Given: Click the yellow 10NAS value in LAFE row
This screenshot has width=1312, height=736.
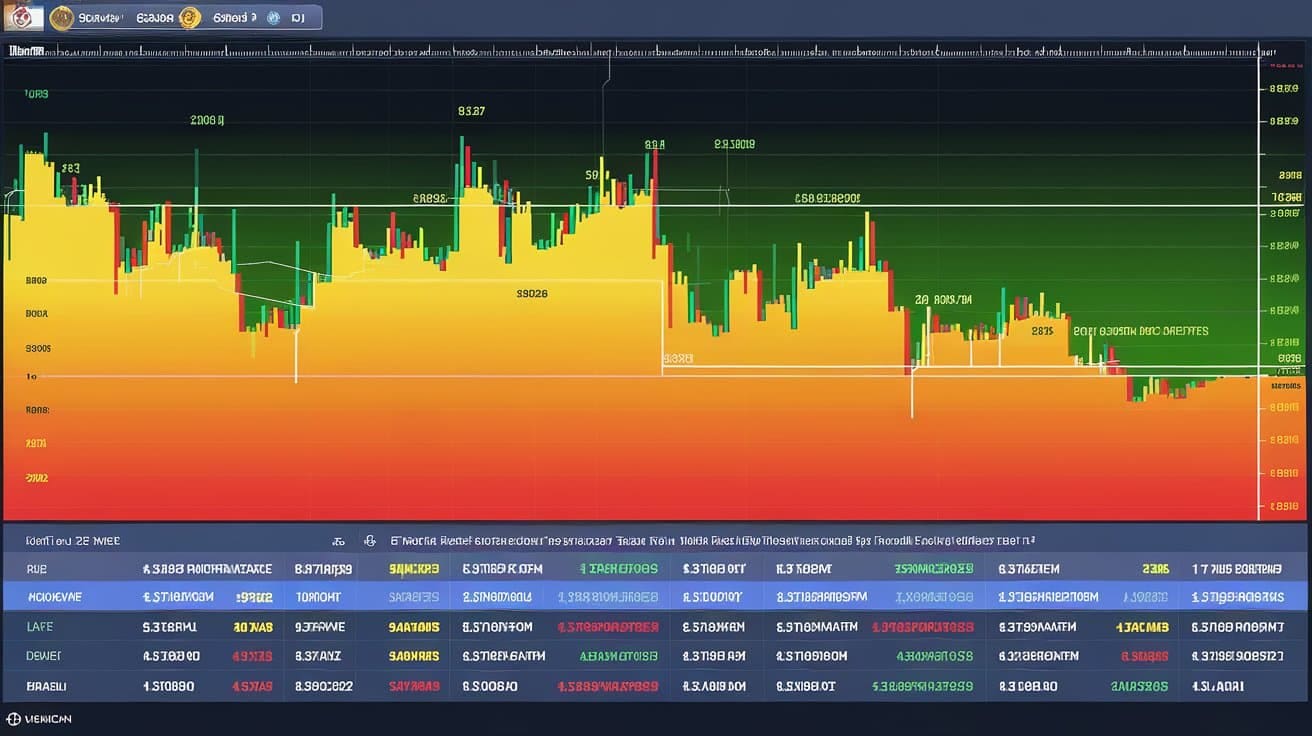Looking at the screenshot, I should click(x=252, y=628).
